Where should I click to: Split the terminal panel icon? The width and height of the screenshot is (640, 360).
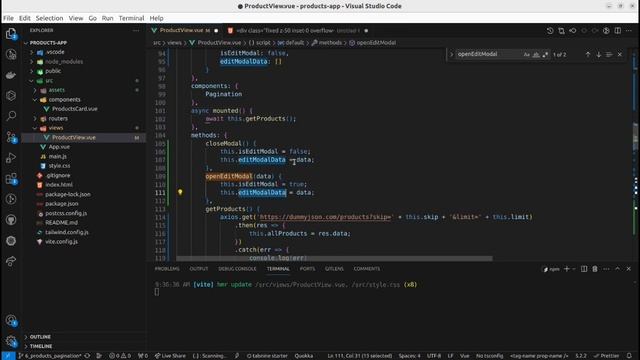[x=584, y=269]
